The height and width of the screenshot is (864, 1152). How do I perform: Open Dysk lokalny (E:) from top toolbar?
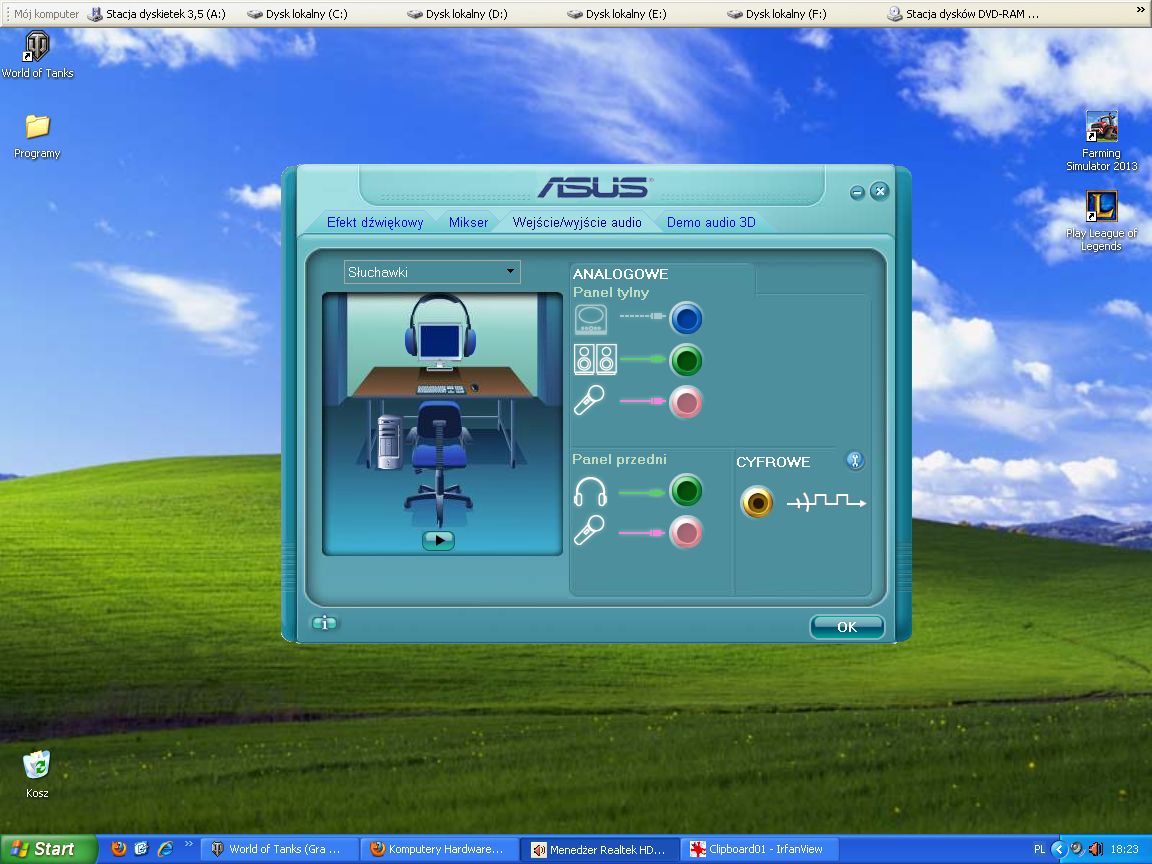click(x=616, y=13)
